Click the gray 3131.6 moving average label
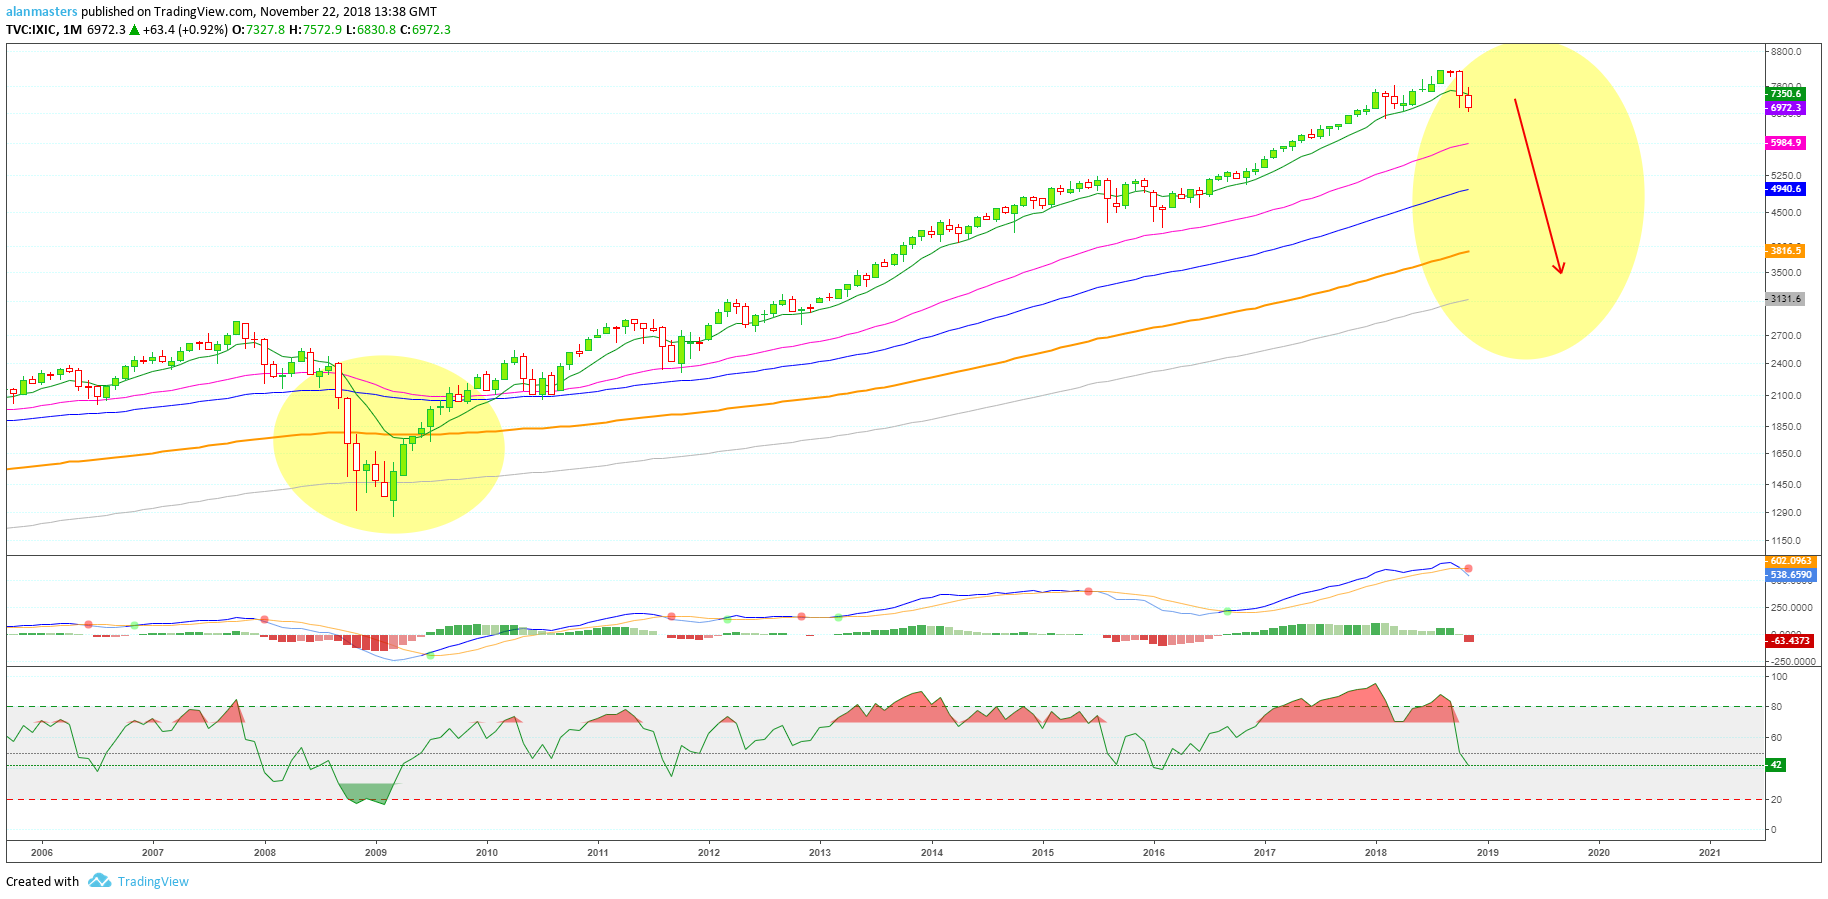Screen dimensions: 1828x899 coord(1785,299)
